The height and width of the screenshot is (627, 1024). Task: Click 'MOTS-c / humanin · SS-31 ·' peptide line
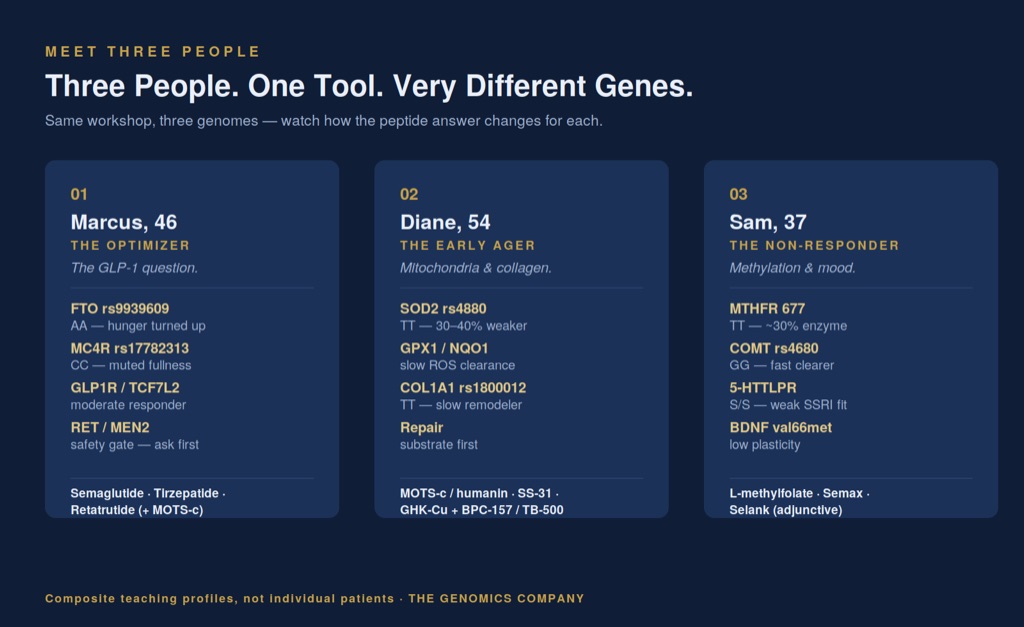point(479,493)
